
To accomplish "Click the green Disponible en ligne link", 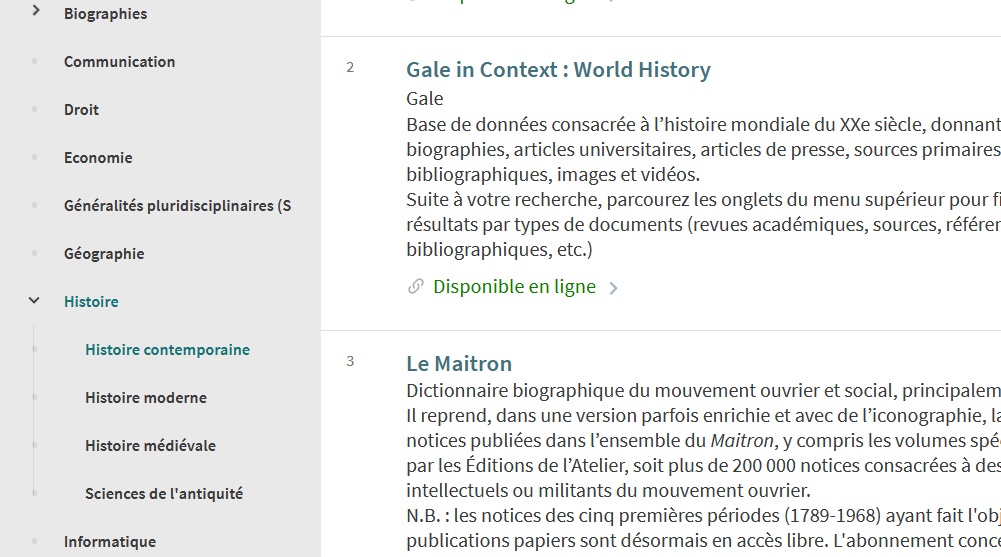I will point(514,286).
